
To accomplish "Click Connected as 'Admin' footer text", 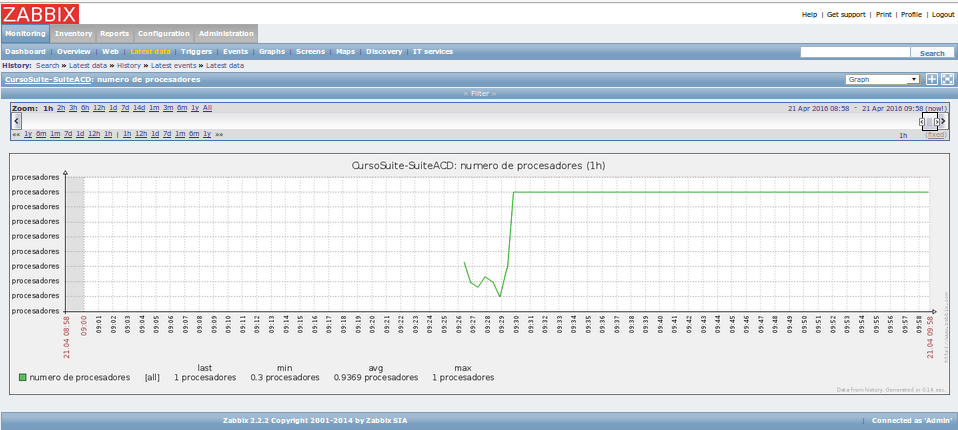I will pyautogui.click(x=912, y=421).
